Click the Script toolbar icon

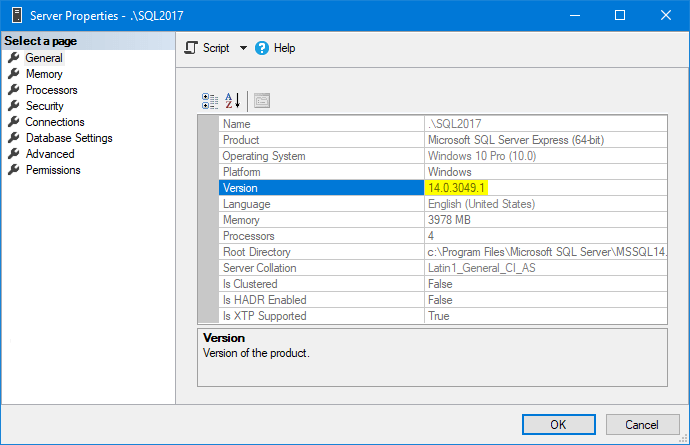click(x=191, y=48)
